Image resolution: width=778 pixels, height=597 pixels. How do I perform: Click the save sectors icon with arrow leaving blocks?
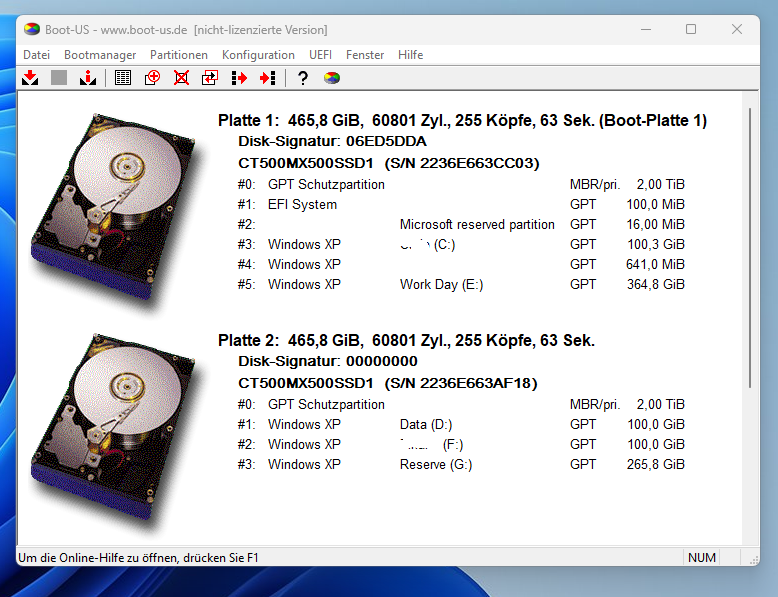pos(239,78)
